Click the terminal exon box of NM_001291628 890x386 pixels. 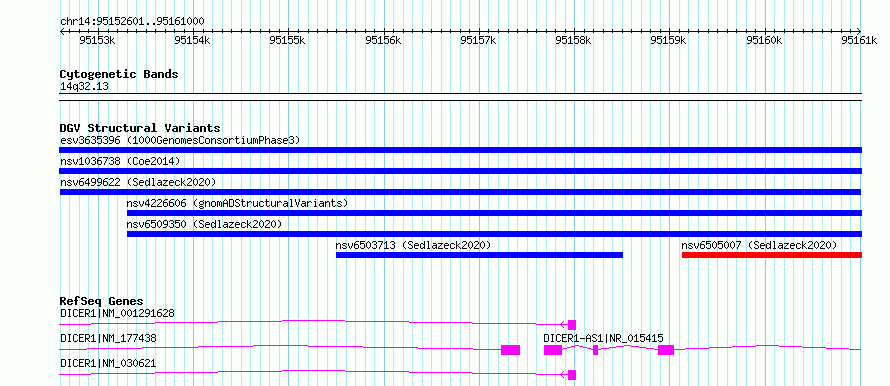pyautogui.click(x=572, y=325)
